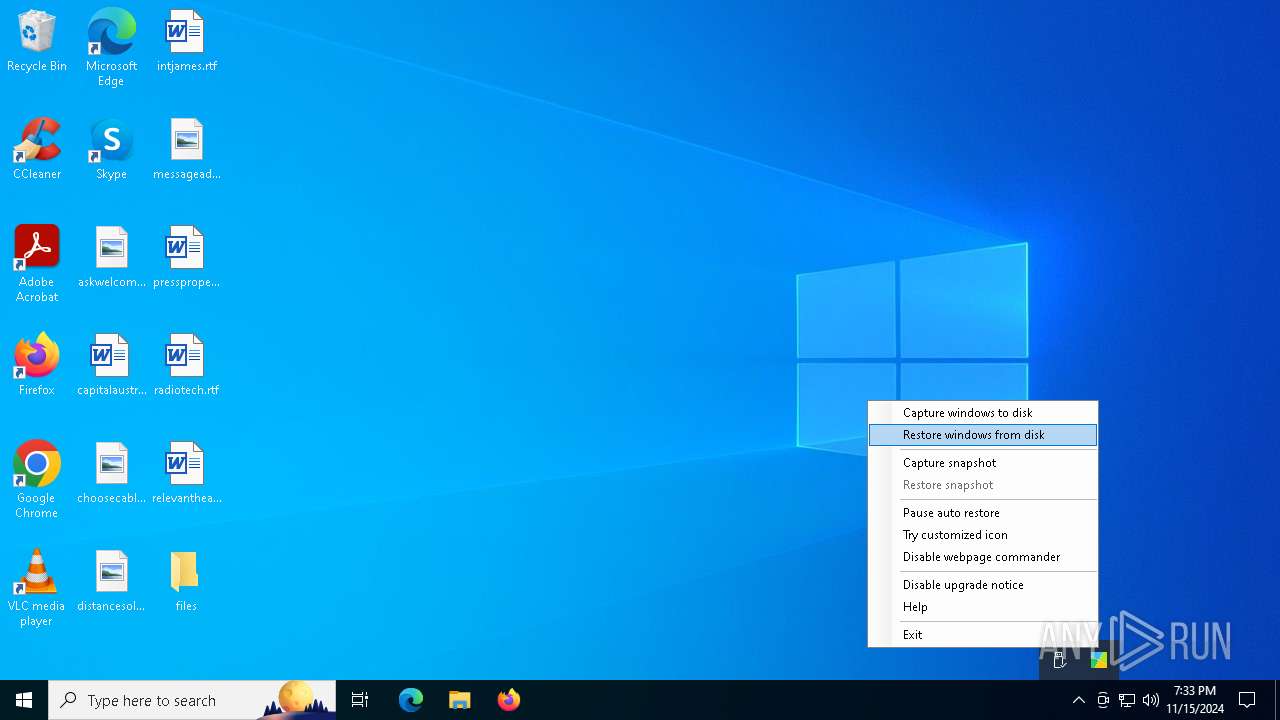Click the colorful window-restore tray icon
The width and height of the screenshot is (1280, 720).
pyautogui.click(x=1099, y=659)
